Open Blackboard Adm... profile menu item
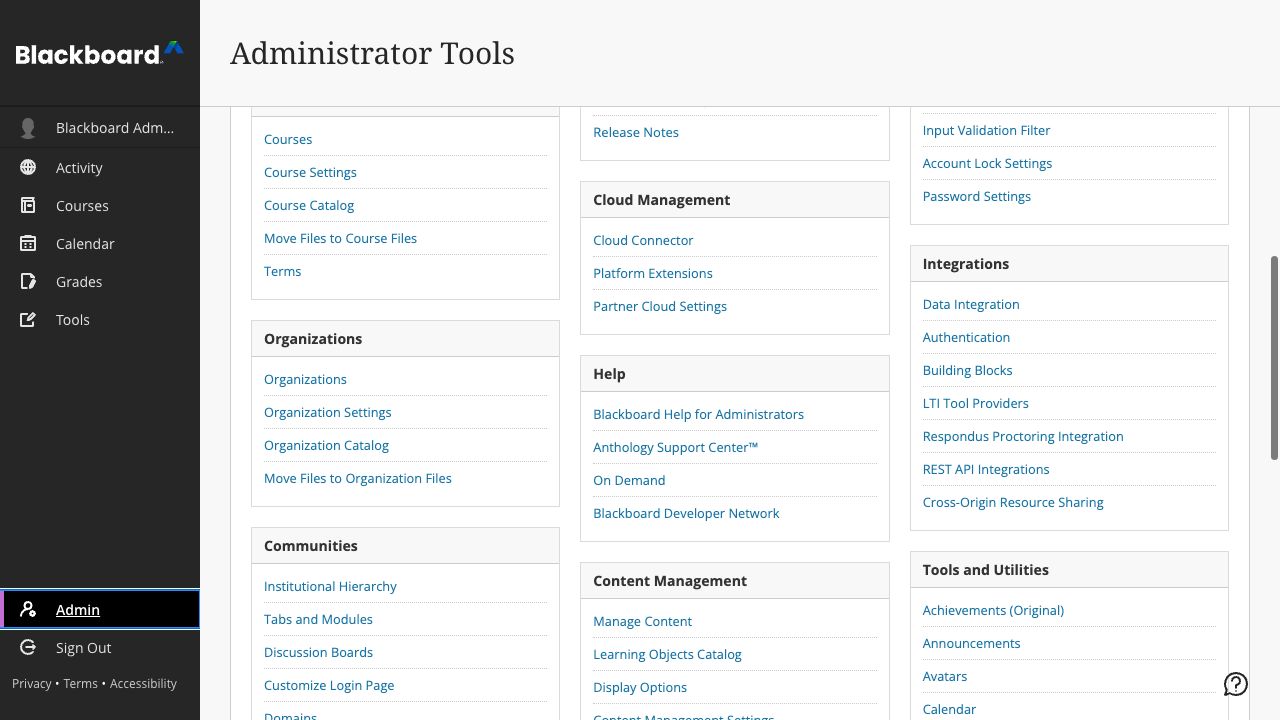1280x720 pixels. tap(100, 128)
